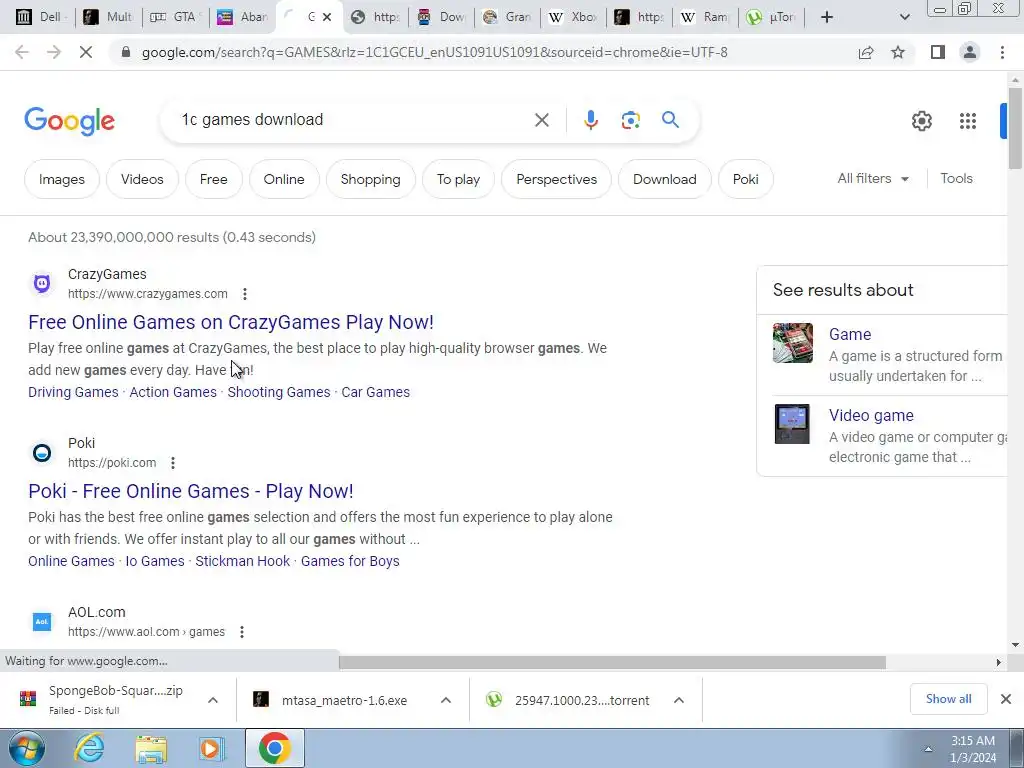This screenshot has width=1024, height=768.
Task: Expand options for the torrent download
Action: tap(679, 700)
